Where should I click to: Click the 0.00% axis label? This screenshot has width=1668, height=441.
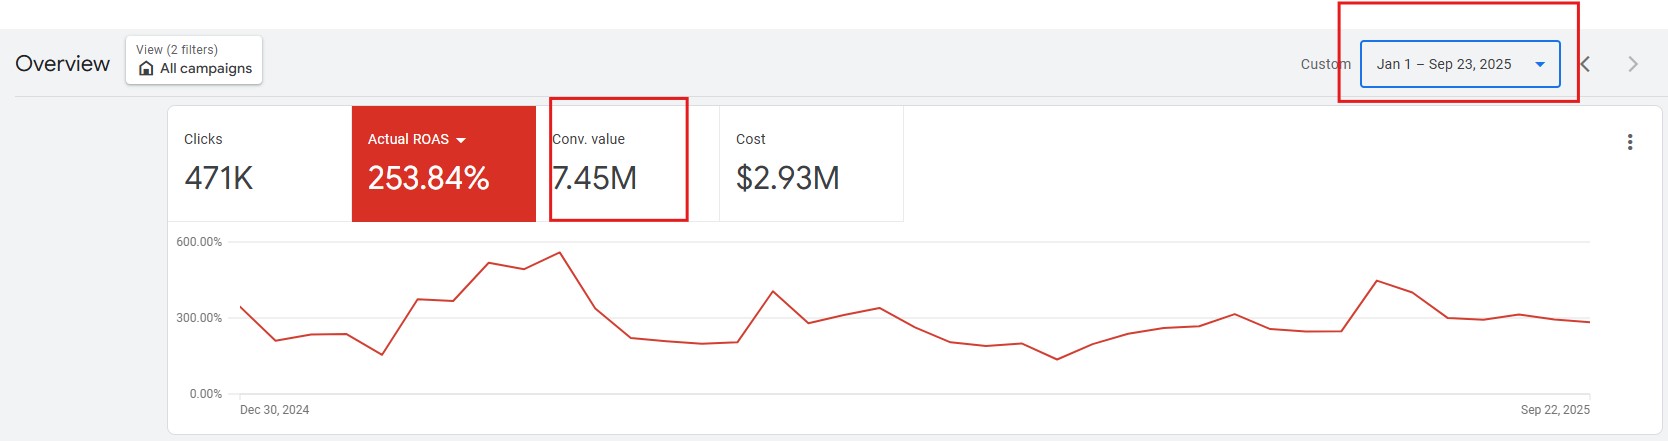(206, 394)
